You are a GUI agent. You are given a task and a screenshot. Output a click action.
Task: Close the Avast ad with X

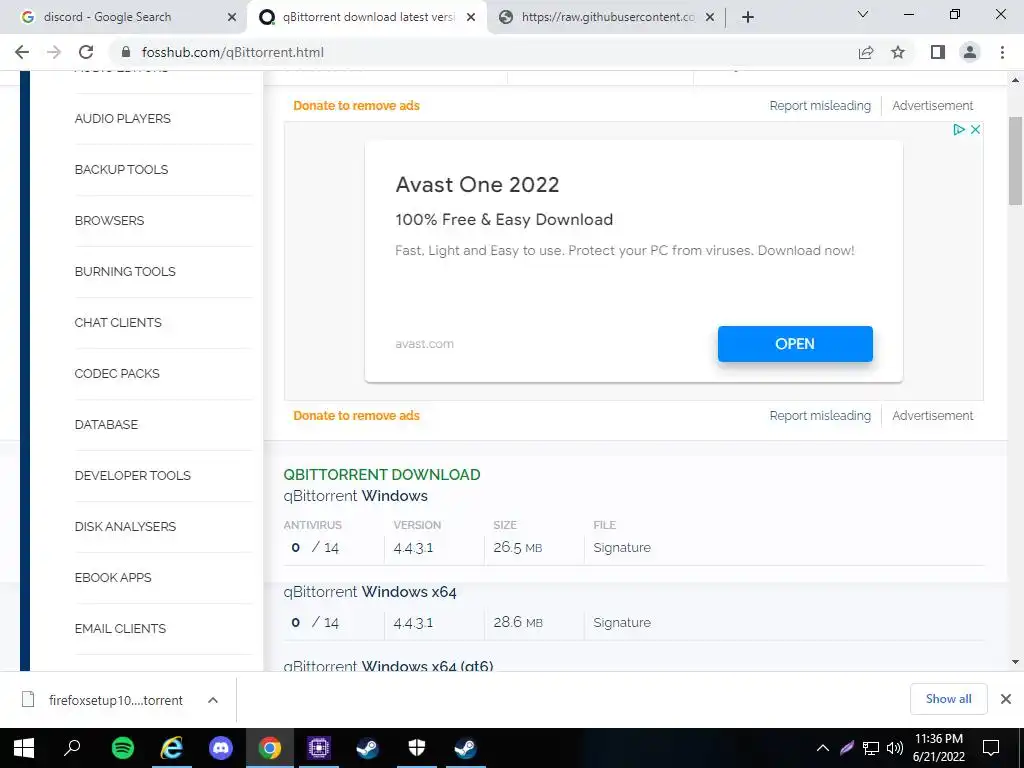(x=975, y=129)
